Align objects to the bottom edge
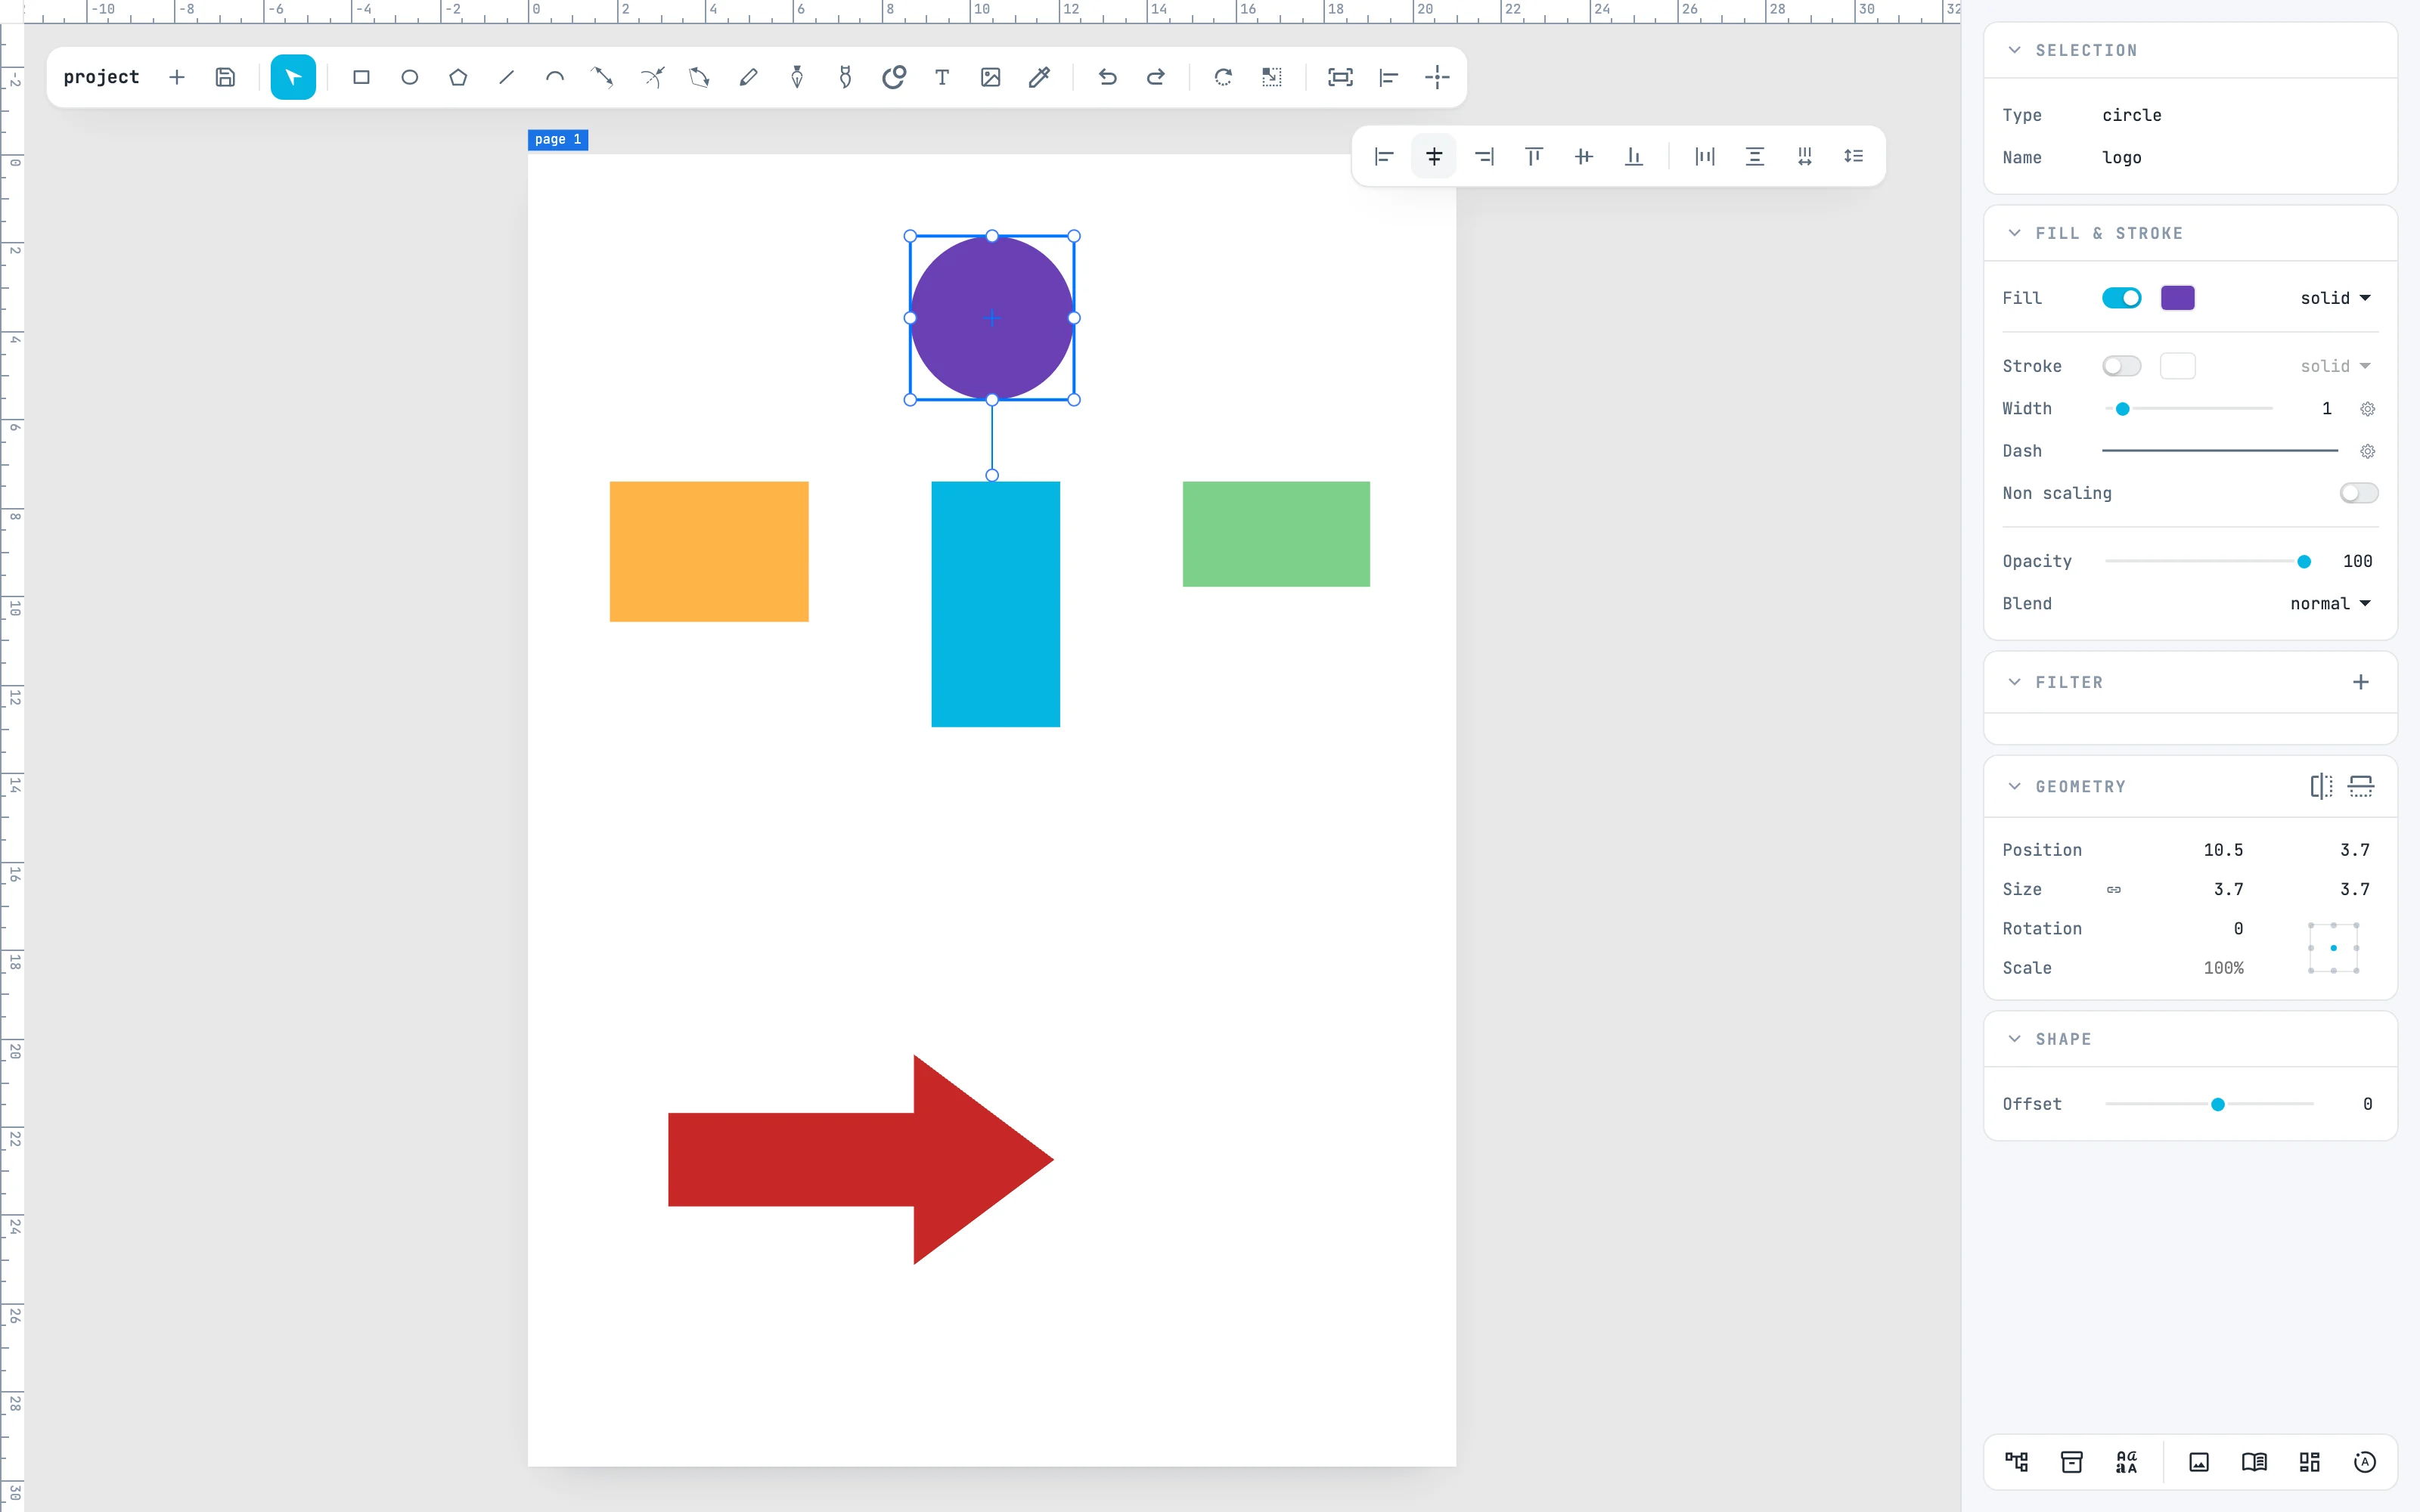2420x1512 pixels. point(1634,156)
